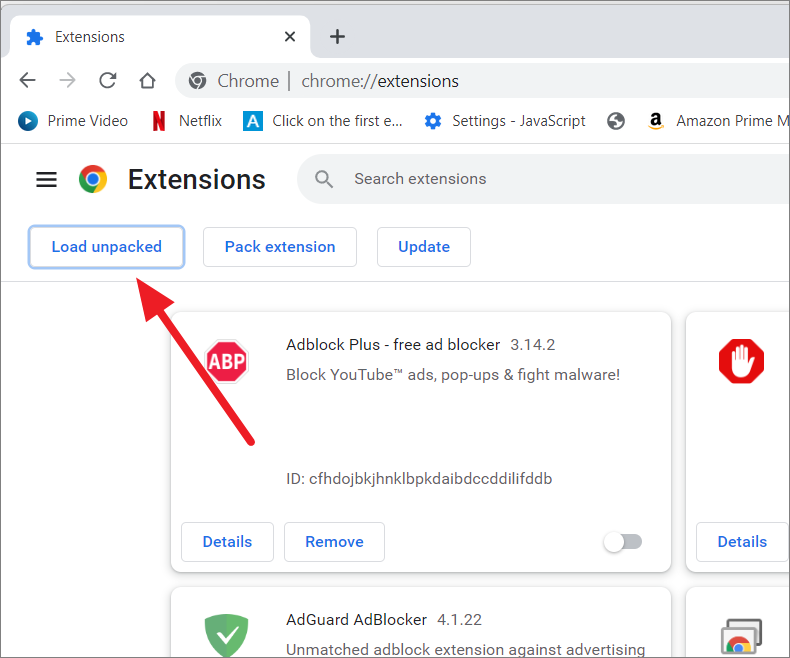Click the AdGuard green shield icon
The image size is (790, 658).
(227, 634)
